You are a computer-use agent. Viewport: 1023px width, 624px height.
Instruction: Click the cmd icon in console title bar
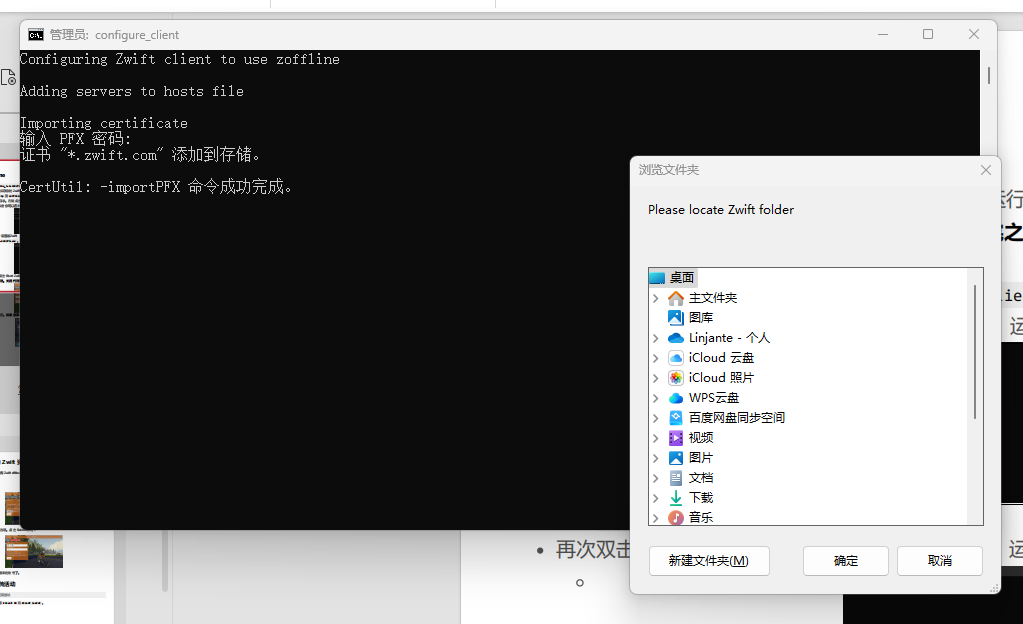point(36,35)
